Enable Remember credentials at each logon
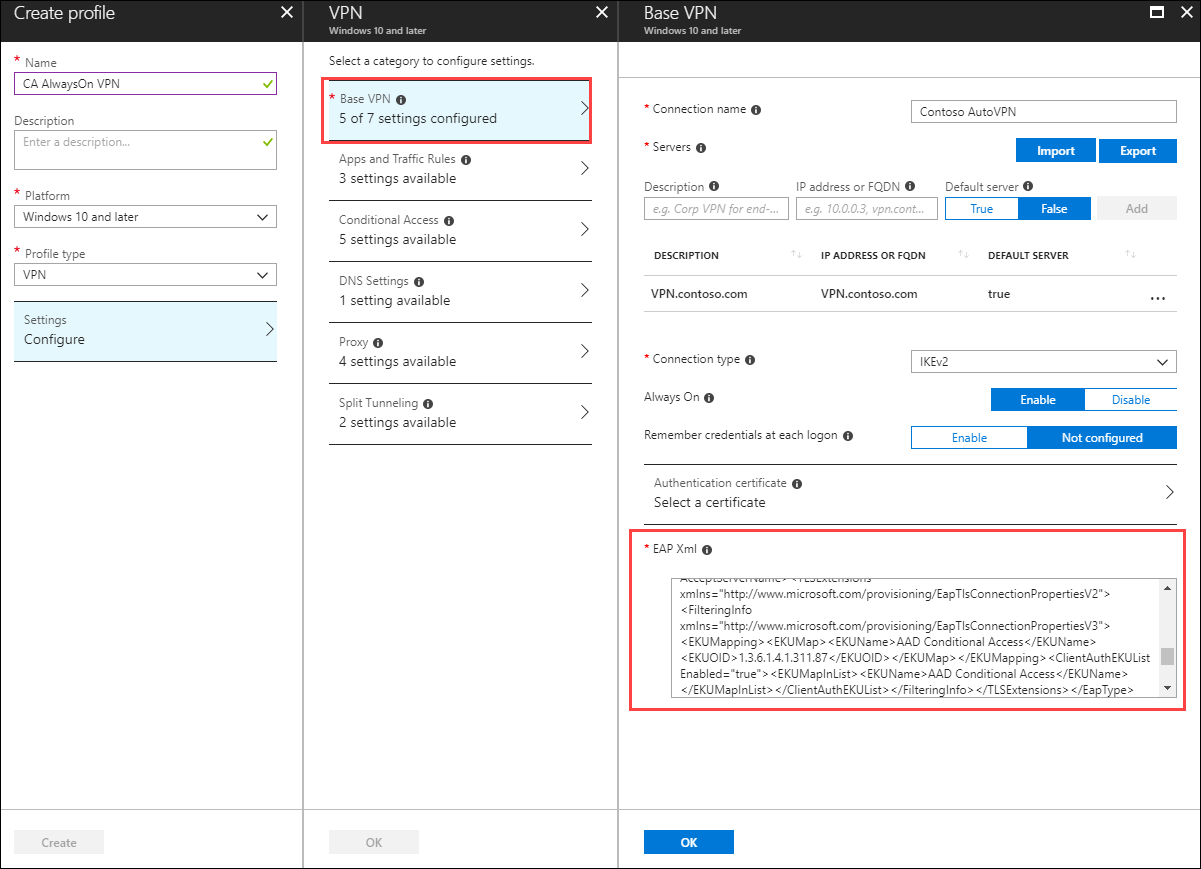This screenshot has width=1201, height=869. (x=969, y=437)
